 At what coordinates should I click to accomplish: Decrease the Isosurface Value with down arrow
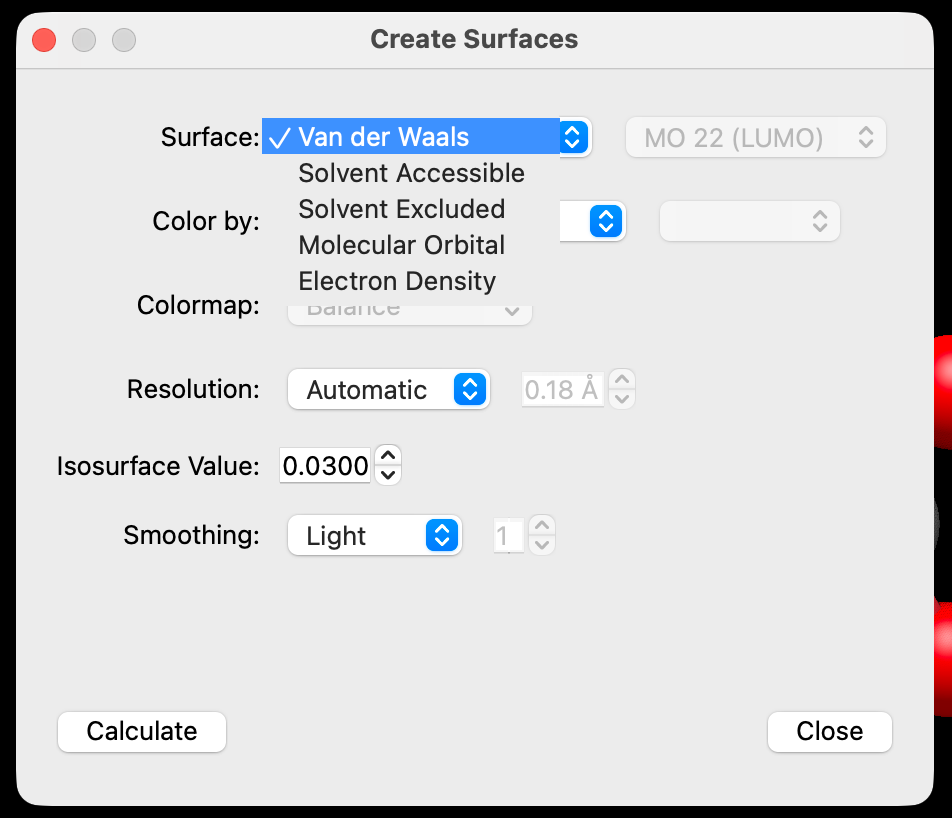tap(390, 475)
